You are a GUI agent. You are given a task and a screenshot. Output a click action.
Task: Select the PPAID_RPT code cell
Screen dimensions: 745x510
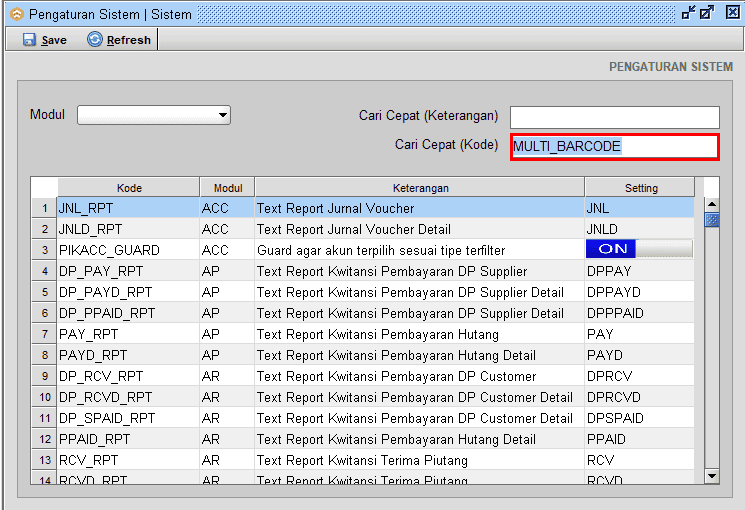(128, 439)
